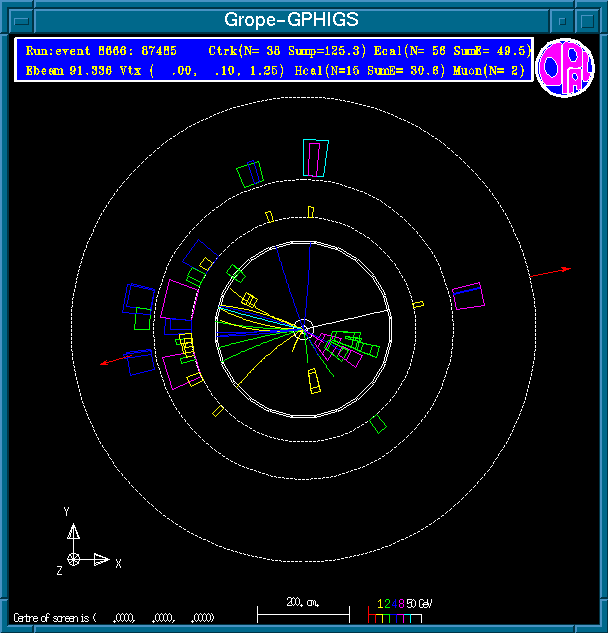608x633 pixels.
Task: Click the central vertex circle of the event
Action: 304,328
